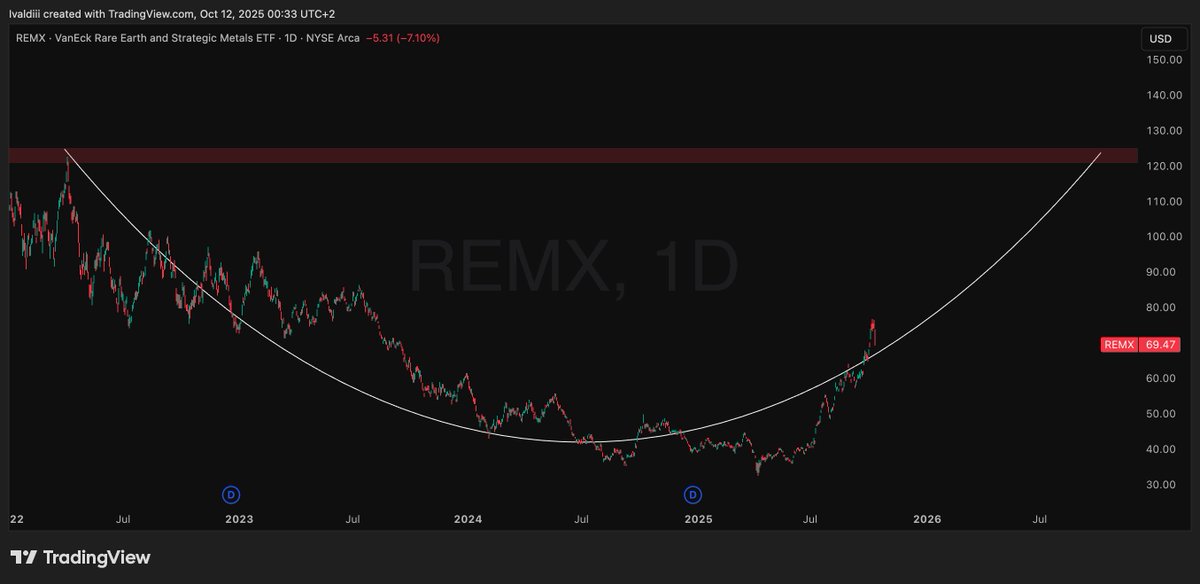Click the 120.00 price axis label
This screenshot has height=584, width=1200.
point(1164,166)
